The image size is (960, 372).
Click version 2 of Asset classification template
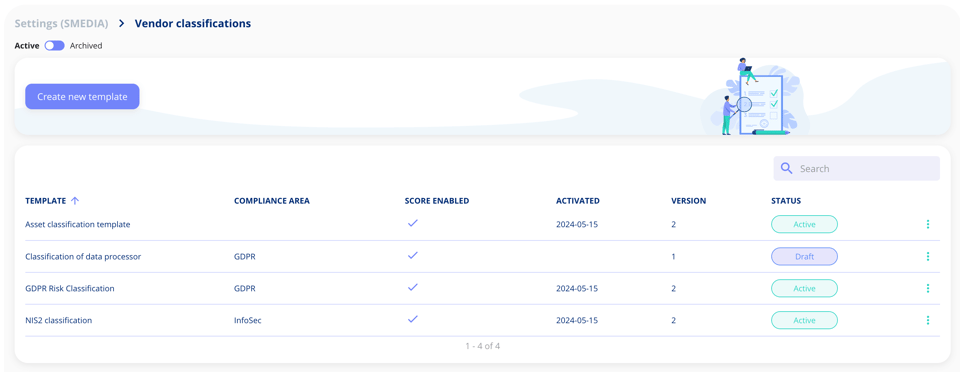click(673, 225)
